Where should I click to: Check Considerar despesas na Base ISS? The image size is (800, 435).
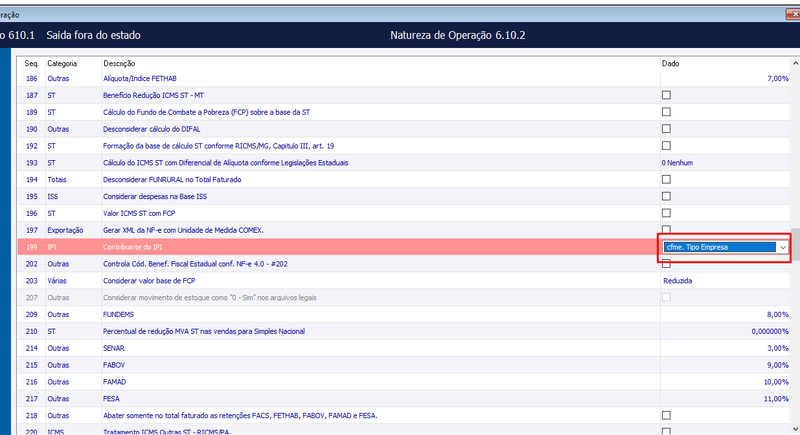(x=666, y=196)
